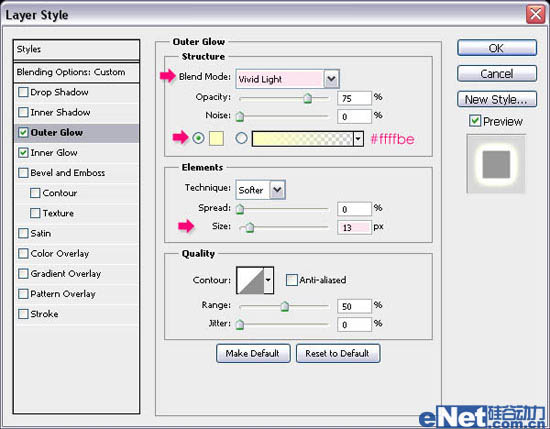
Task: Toggle the Preview checkbox
Action: pyautogui.click(x=475, y=121)
